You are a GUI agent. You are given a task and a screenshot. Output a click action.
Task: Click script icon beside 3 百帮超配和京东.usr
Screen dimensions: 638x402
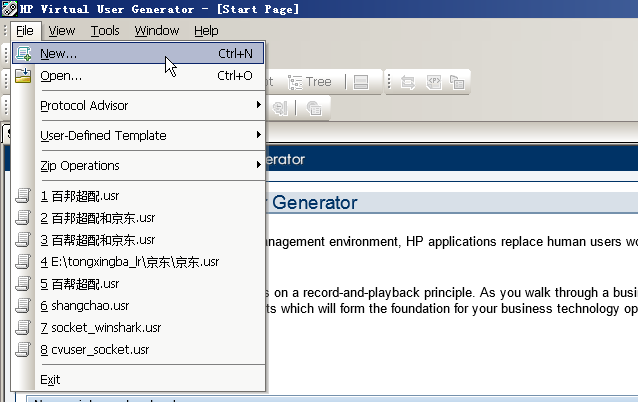[x=23, y=240]
